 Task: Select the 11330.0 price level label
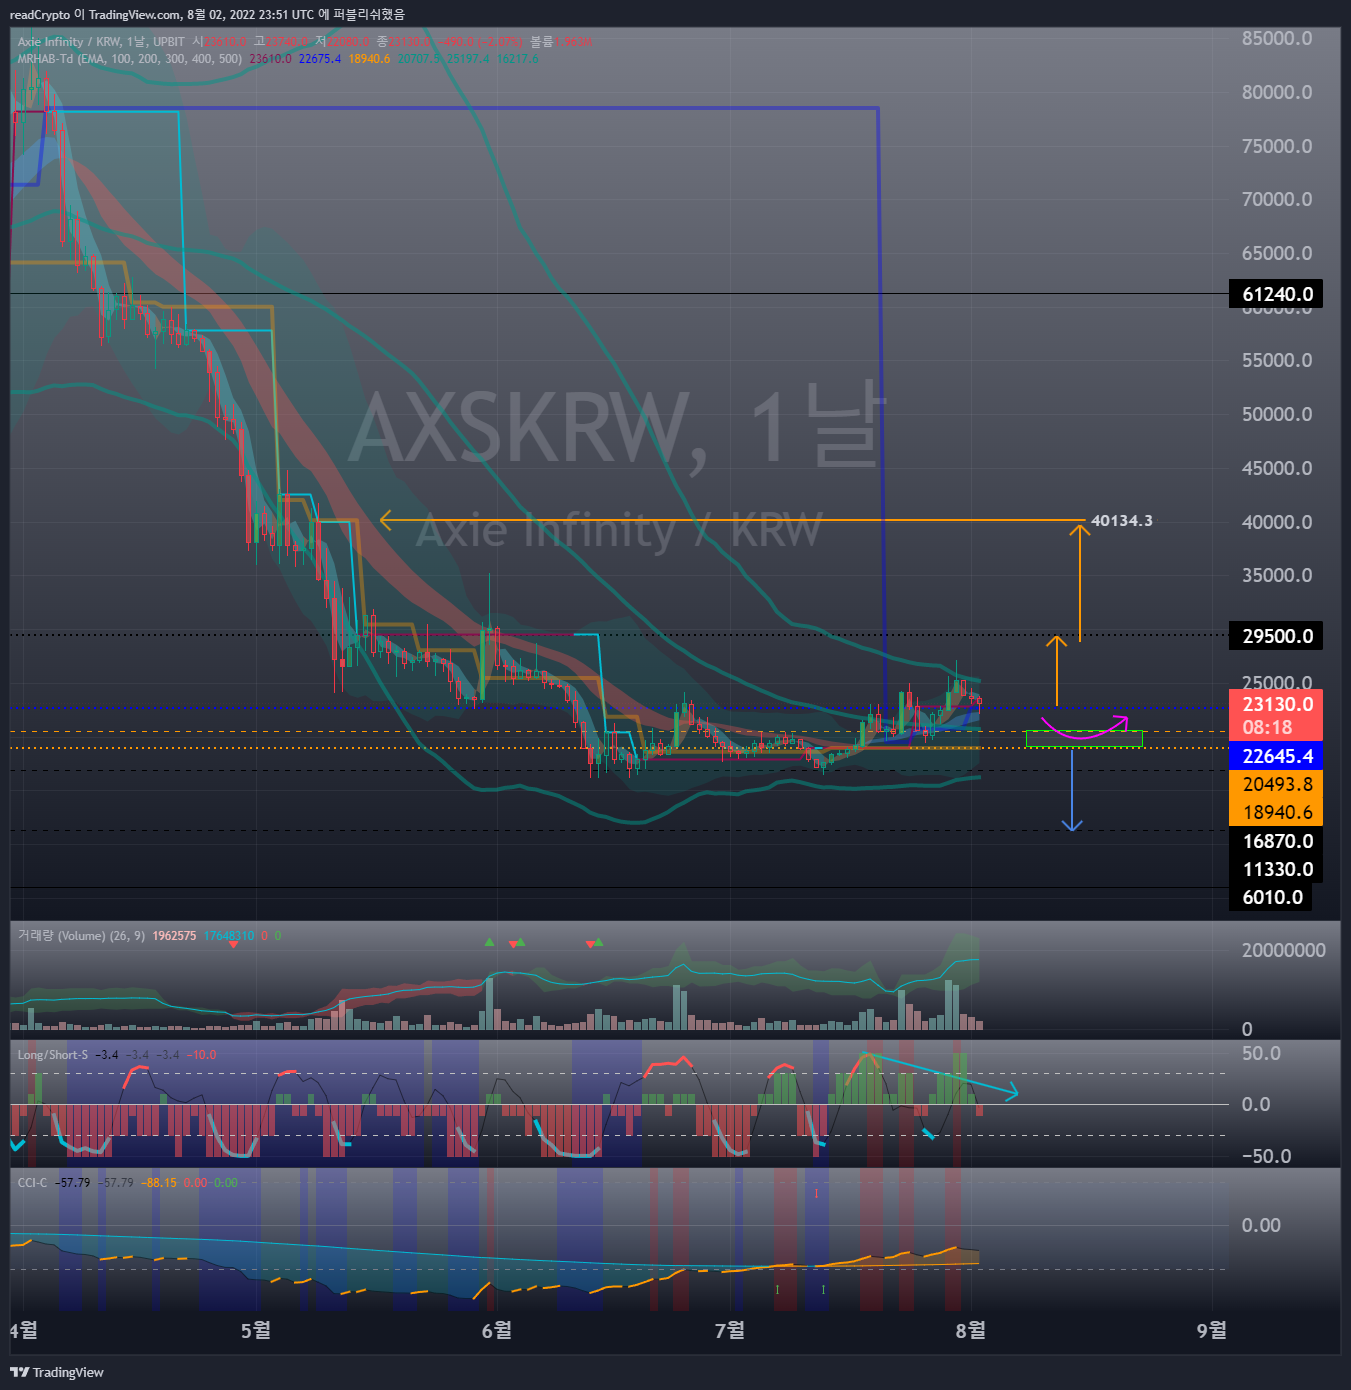[x=1277, y=869]
